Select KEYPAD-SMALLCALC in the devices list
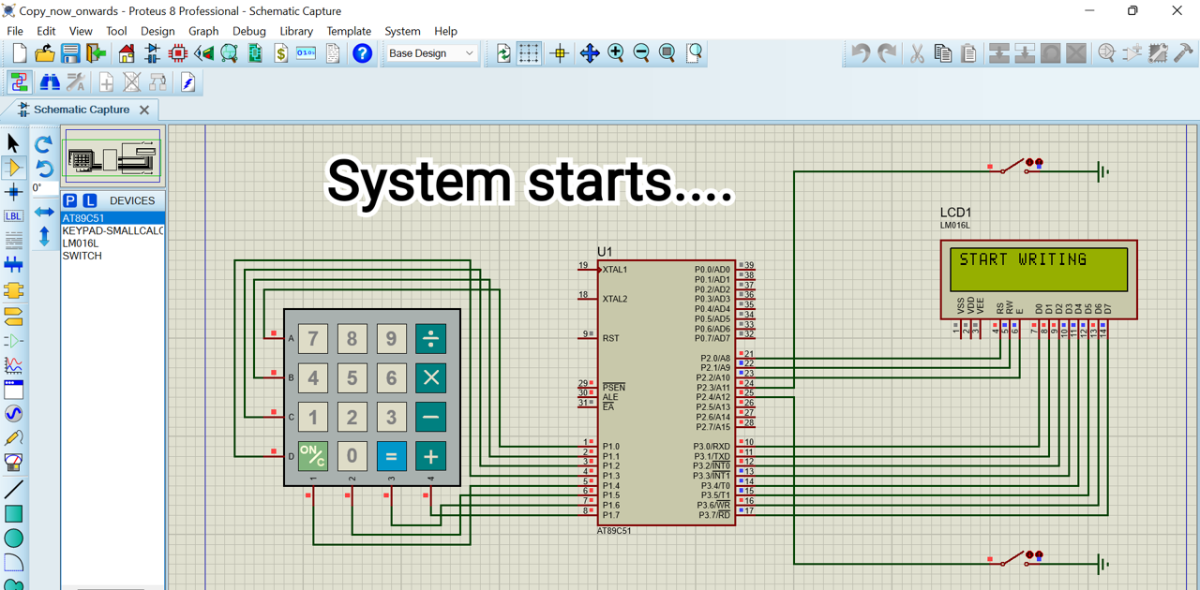 point(112,230)
